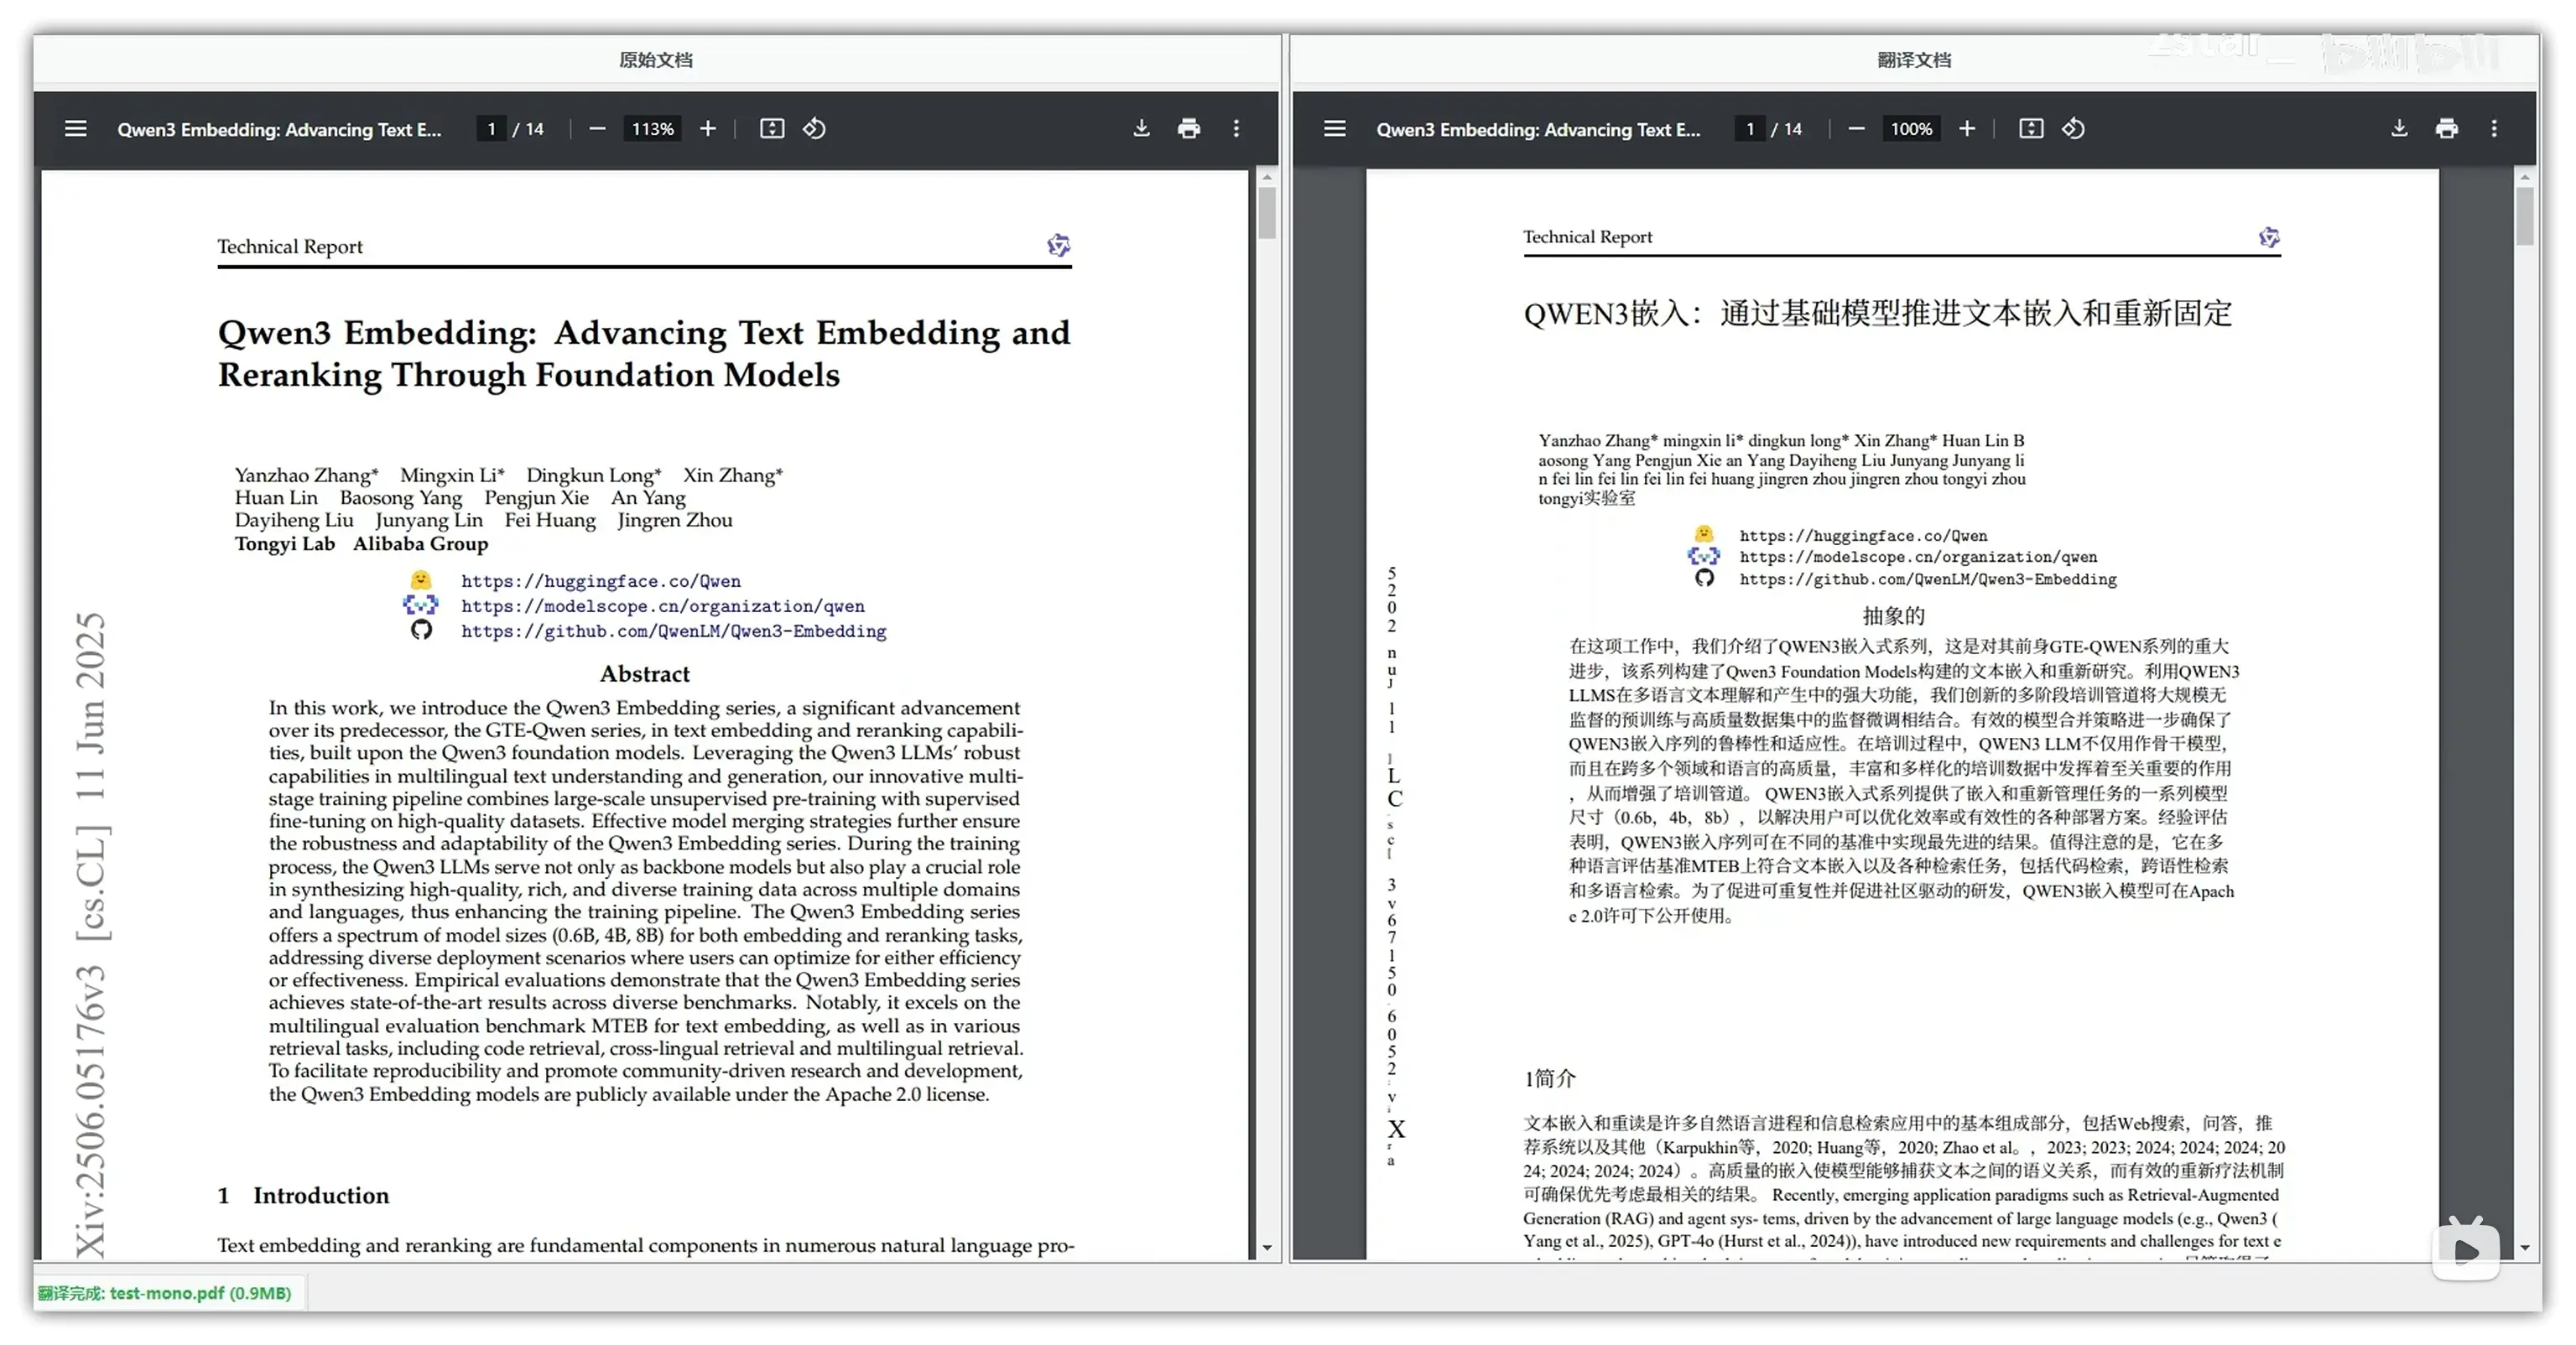Screen dimensions: 2576x1345
Task: Click the Abstract heading in original document
Action: tap(645, 674)
